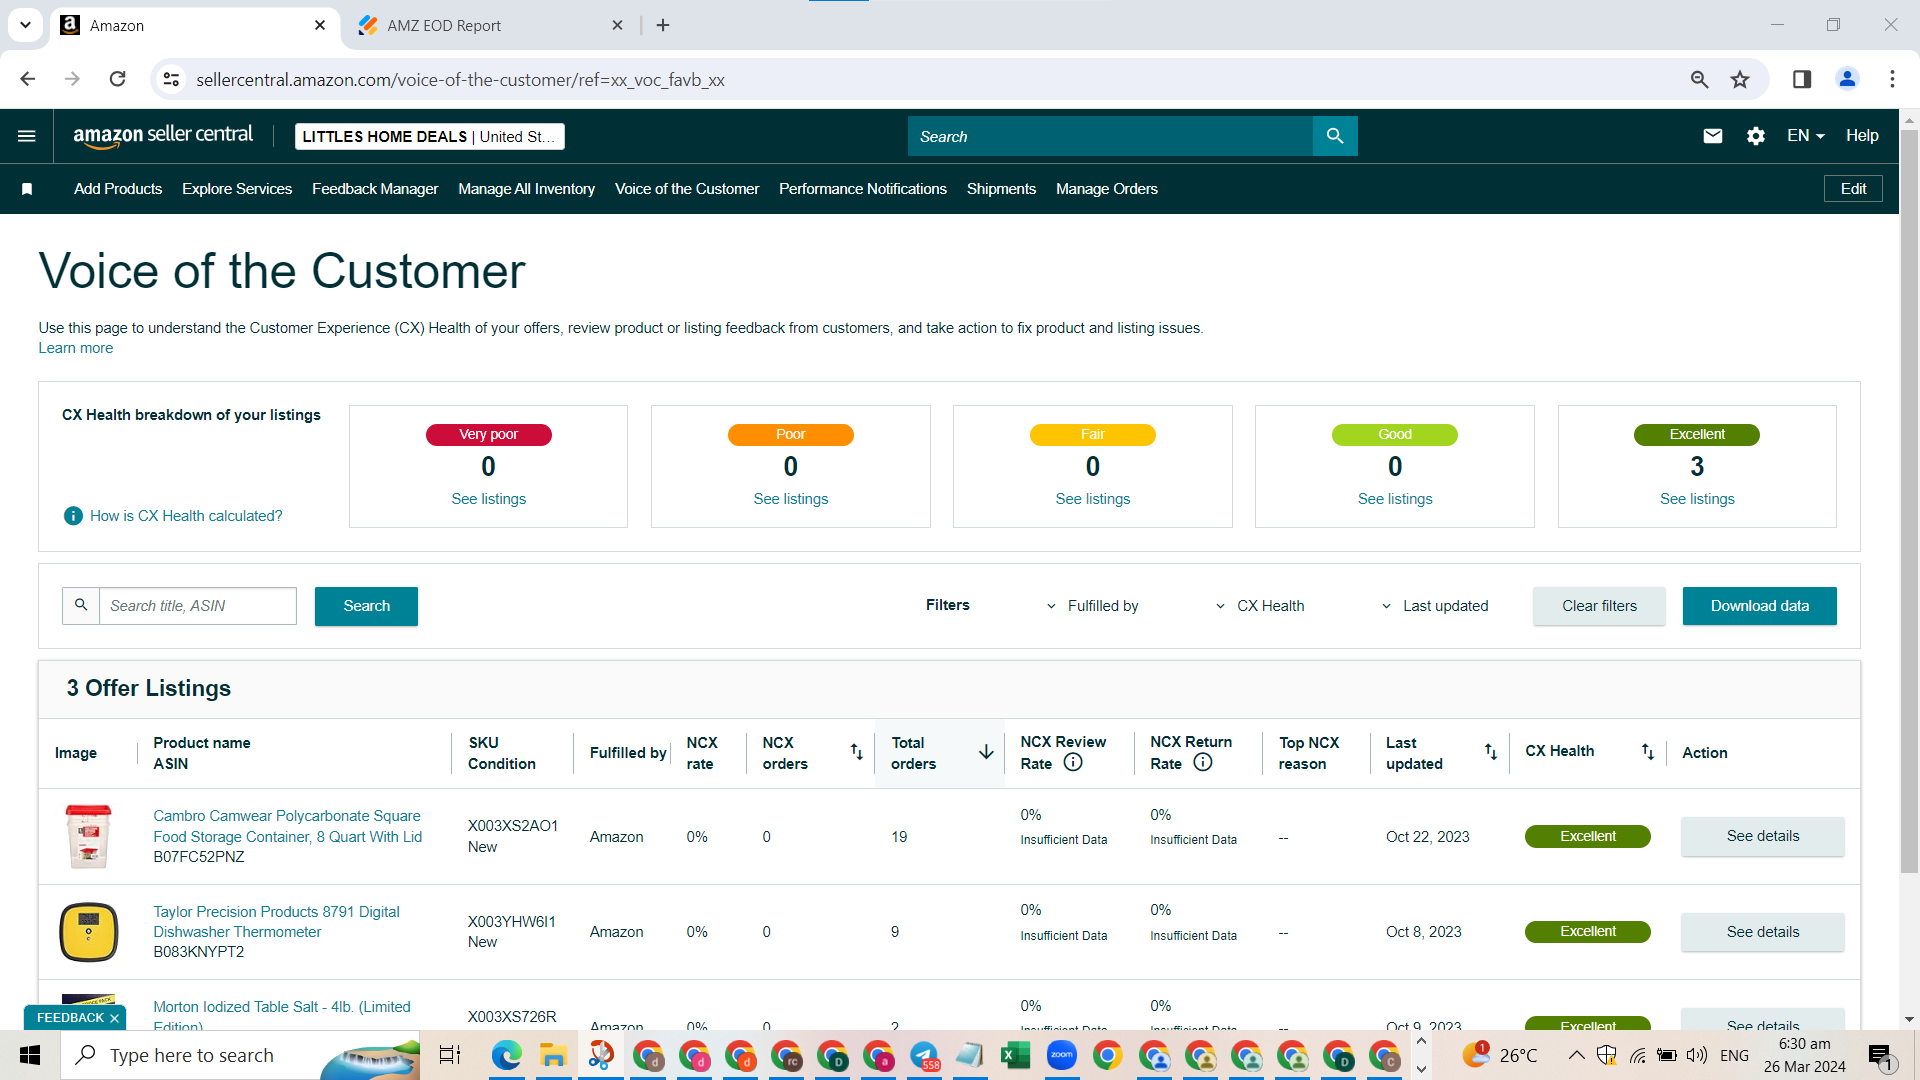Switch to the AMZ EOD Report tab

[490, 25]
